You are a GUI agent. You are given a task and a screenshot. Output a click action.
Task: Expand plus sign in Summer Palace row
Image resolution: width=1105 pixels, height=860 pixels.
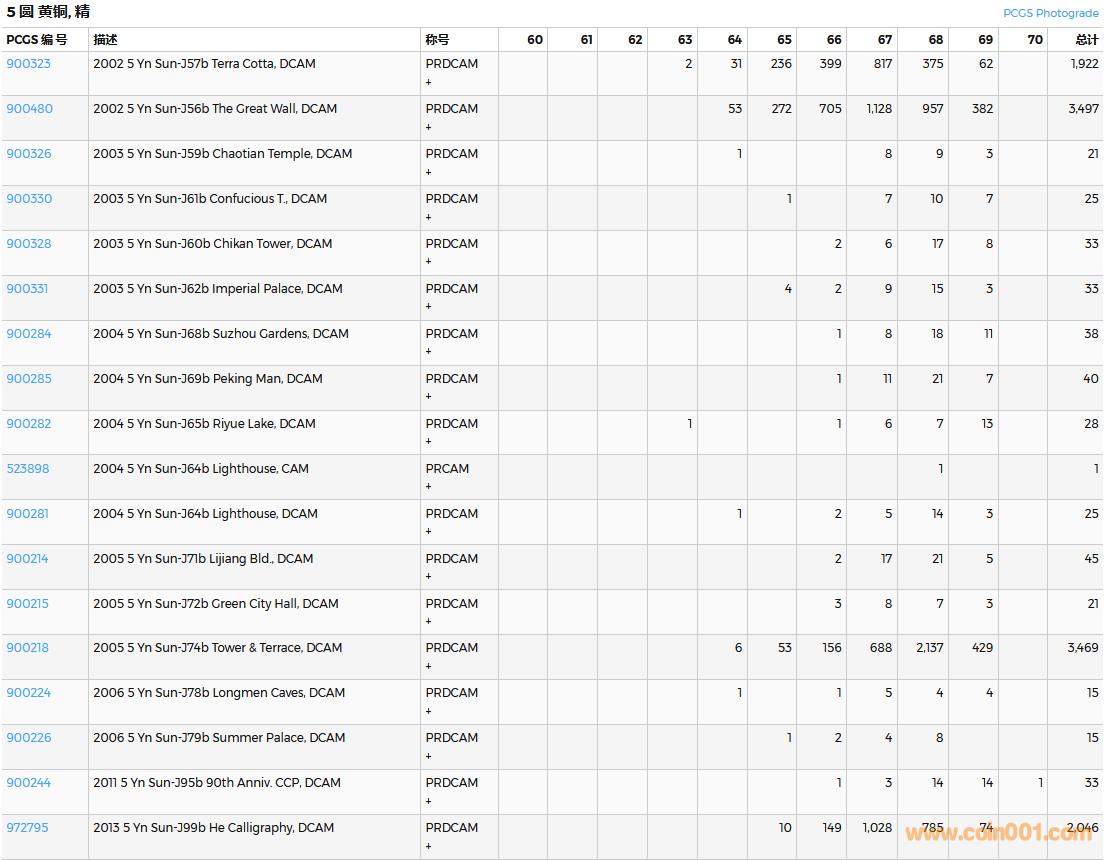429,756
